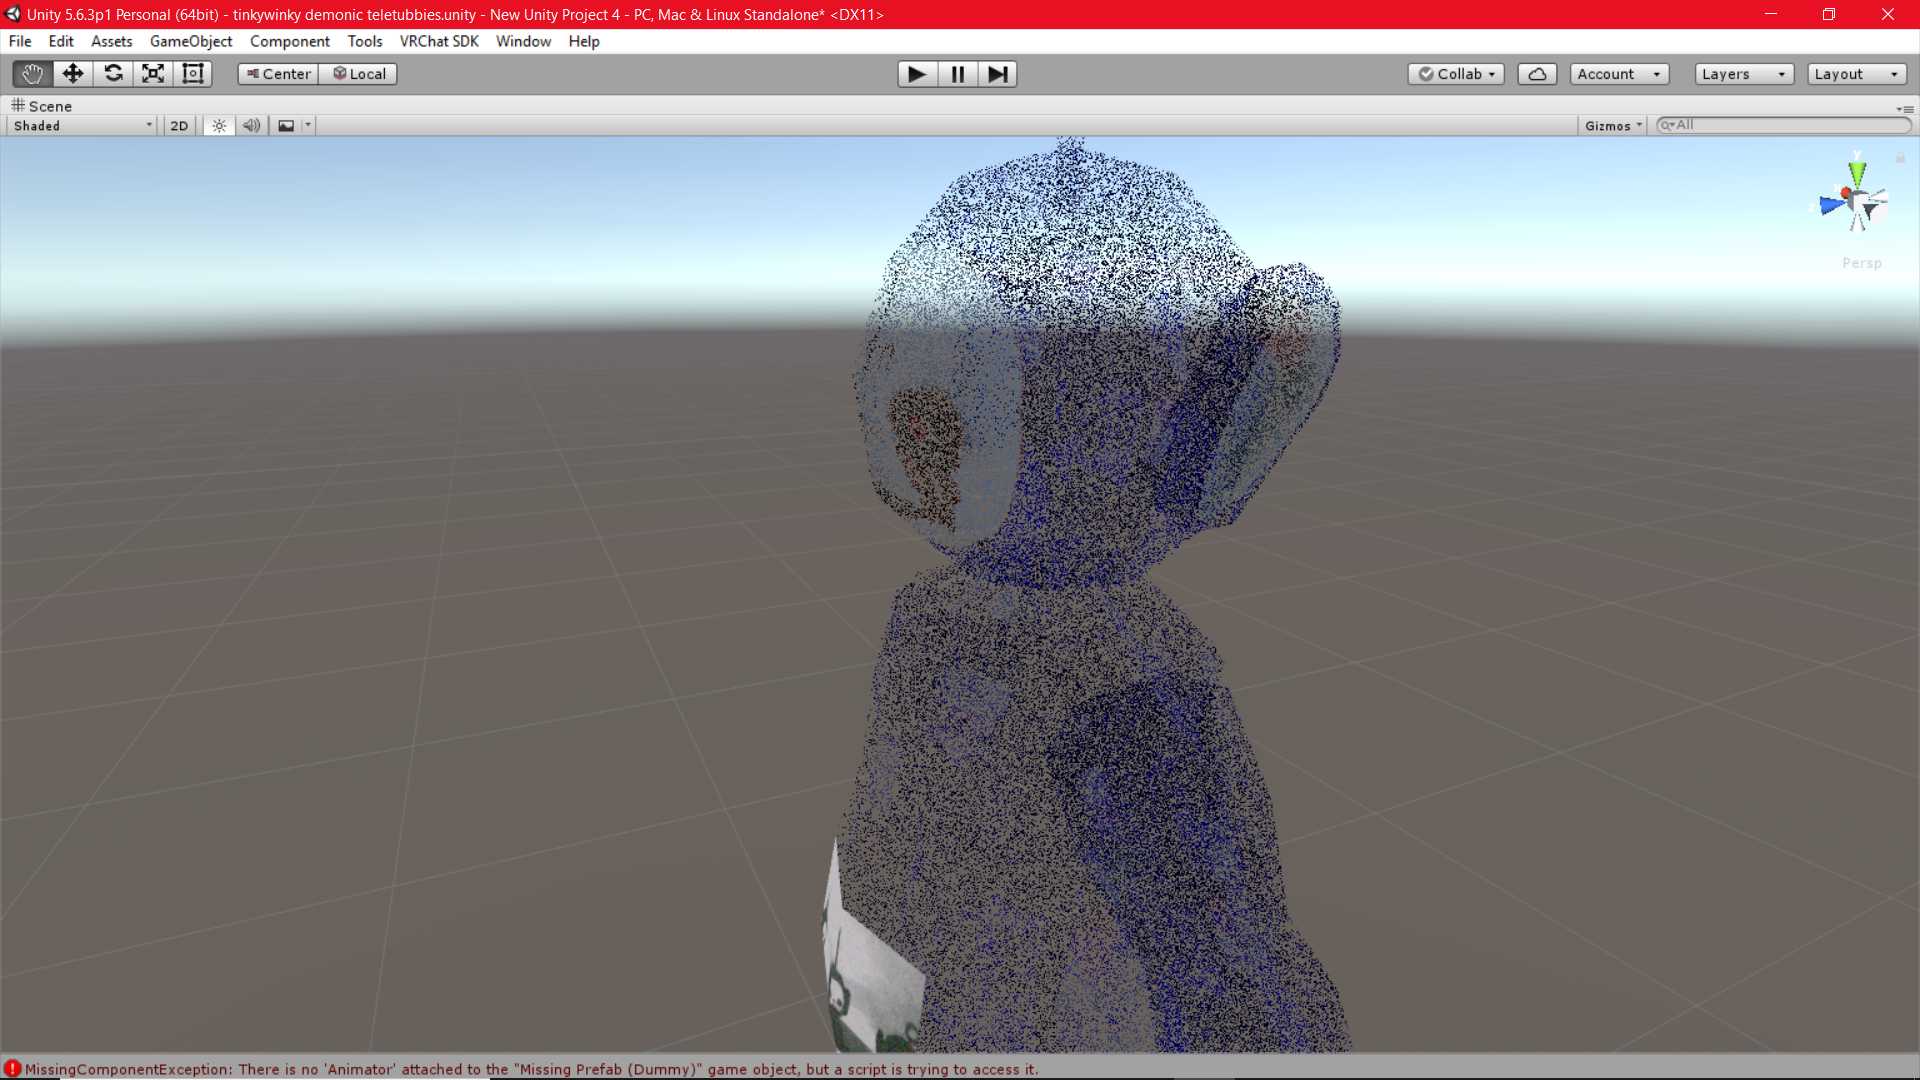Screen dimensions: 1920x1080
Task: Open the Gizmos dropdown
Action: pos(1613,126)
